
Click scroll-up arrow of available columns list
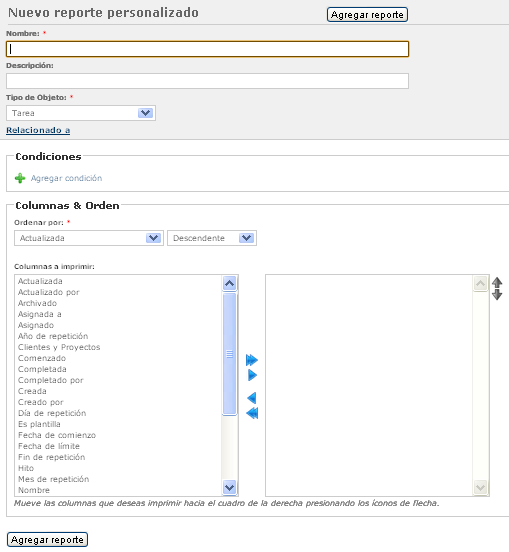coord(230,283)
